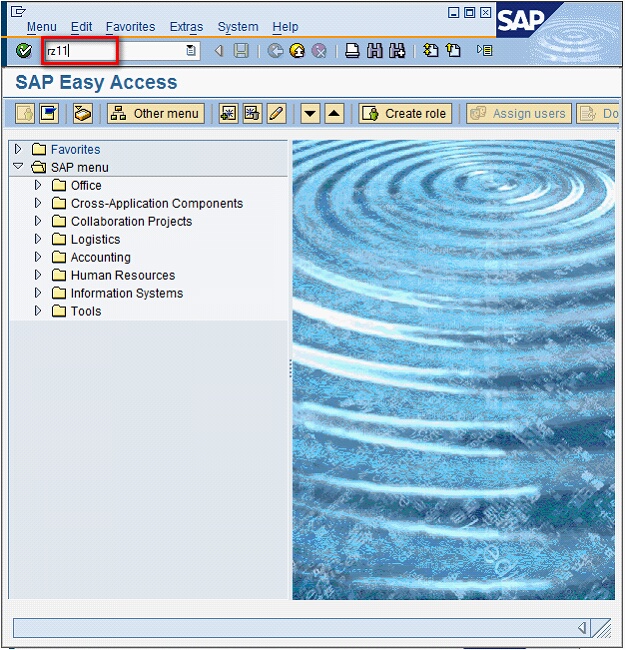
Task: Click the pencil Change favorites icon
Action: 277,114
